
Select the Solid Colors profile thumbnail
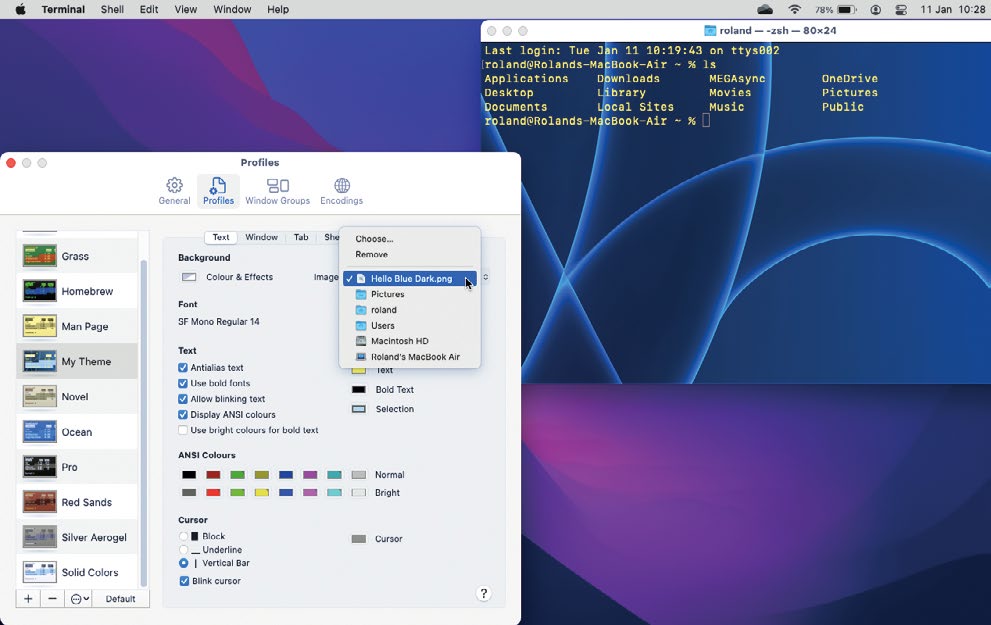tap(39, 572)
